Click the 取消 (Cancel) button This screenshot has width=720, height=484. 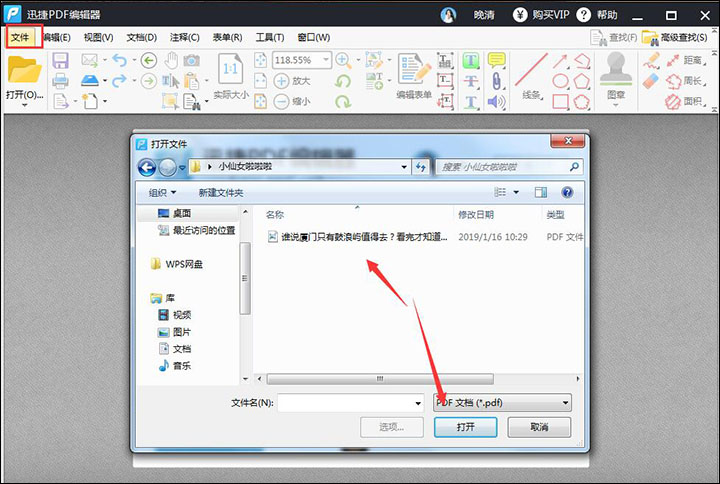click(x=539, y=427)
